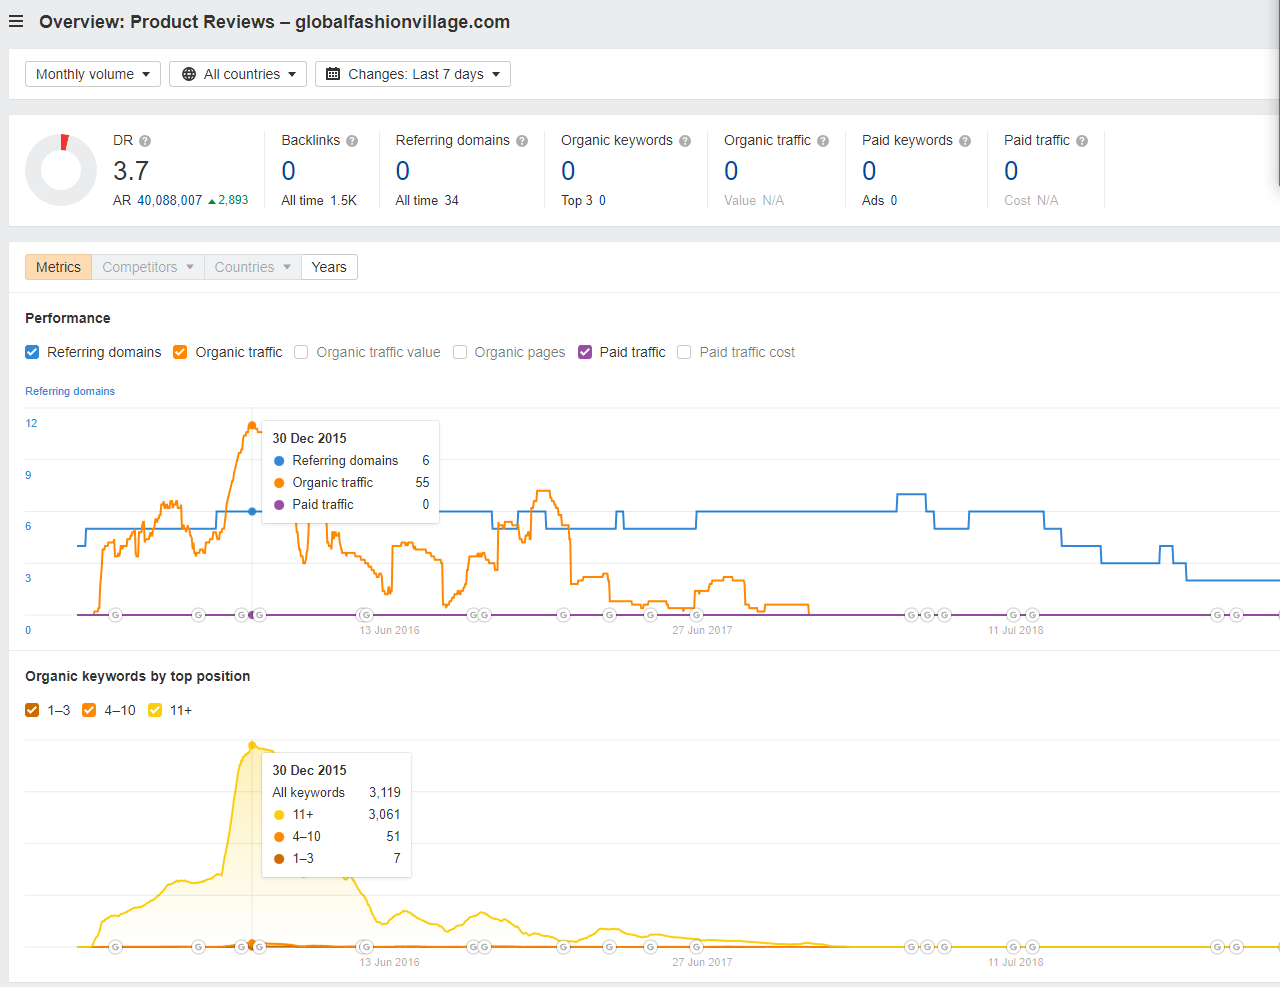Open the Monthly volume dropdown

coord(93,74)
